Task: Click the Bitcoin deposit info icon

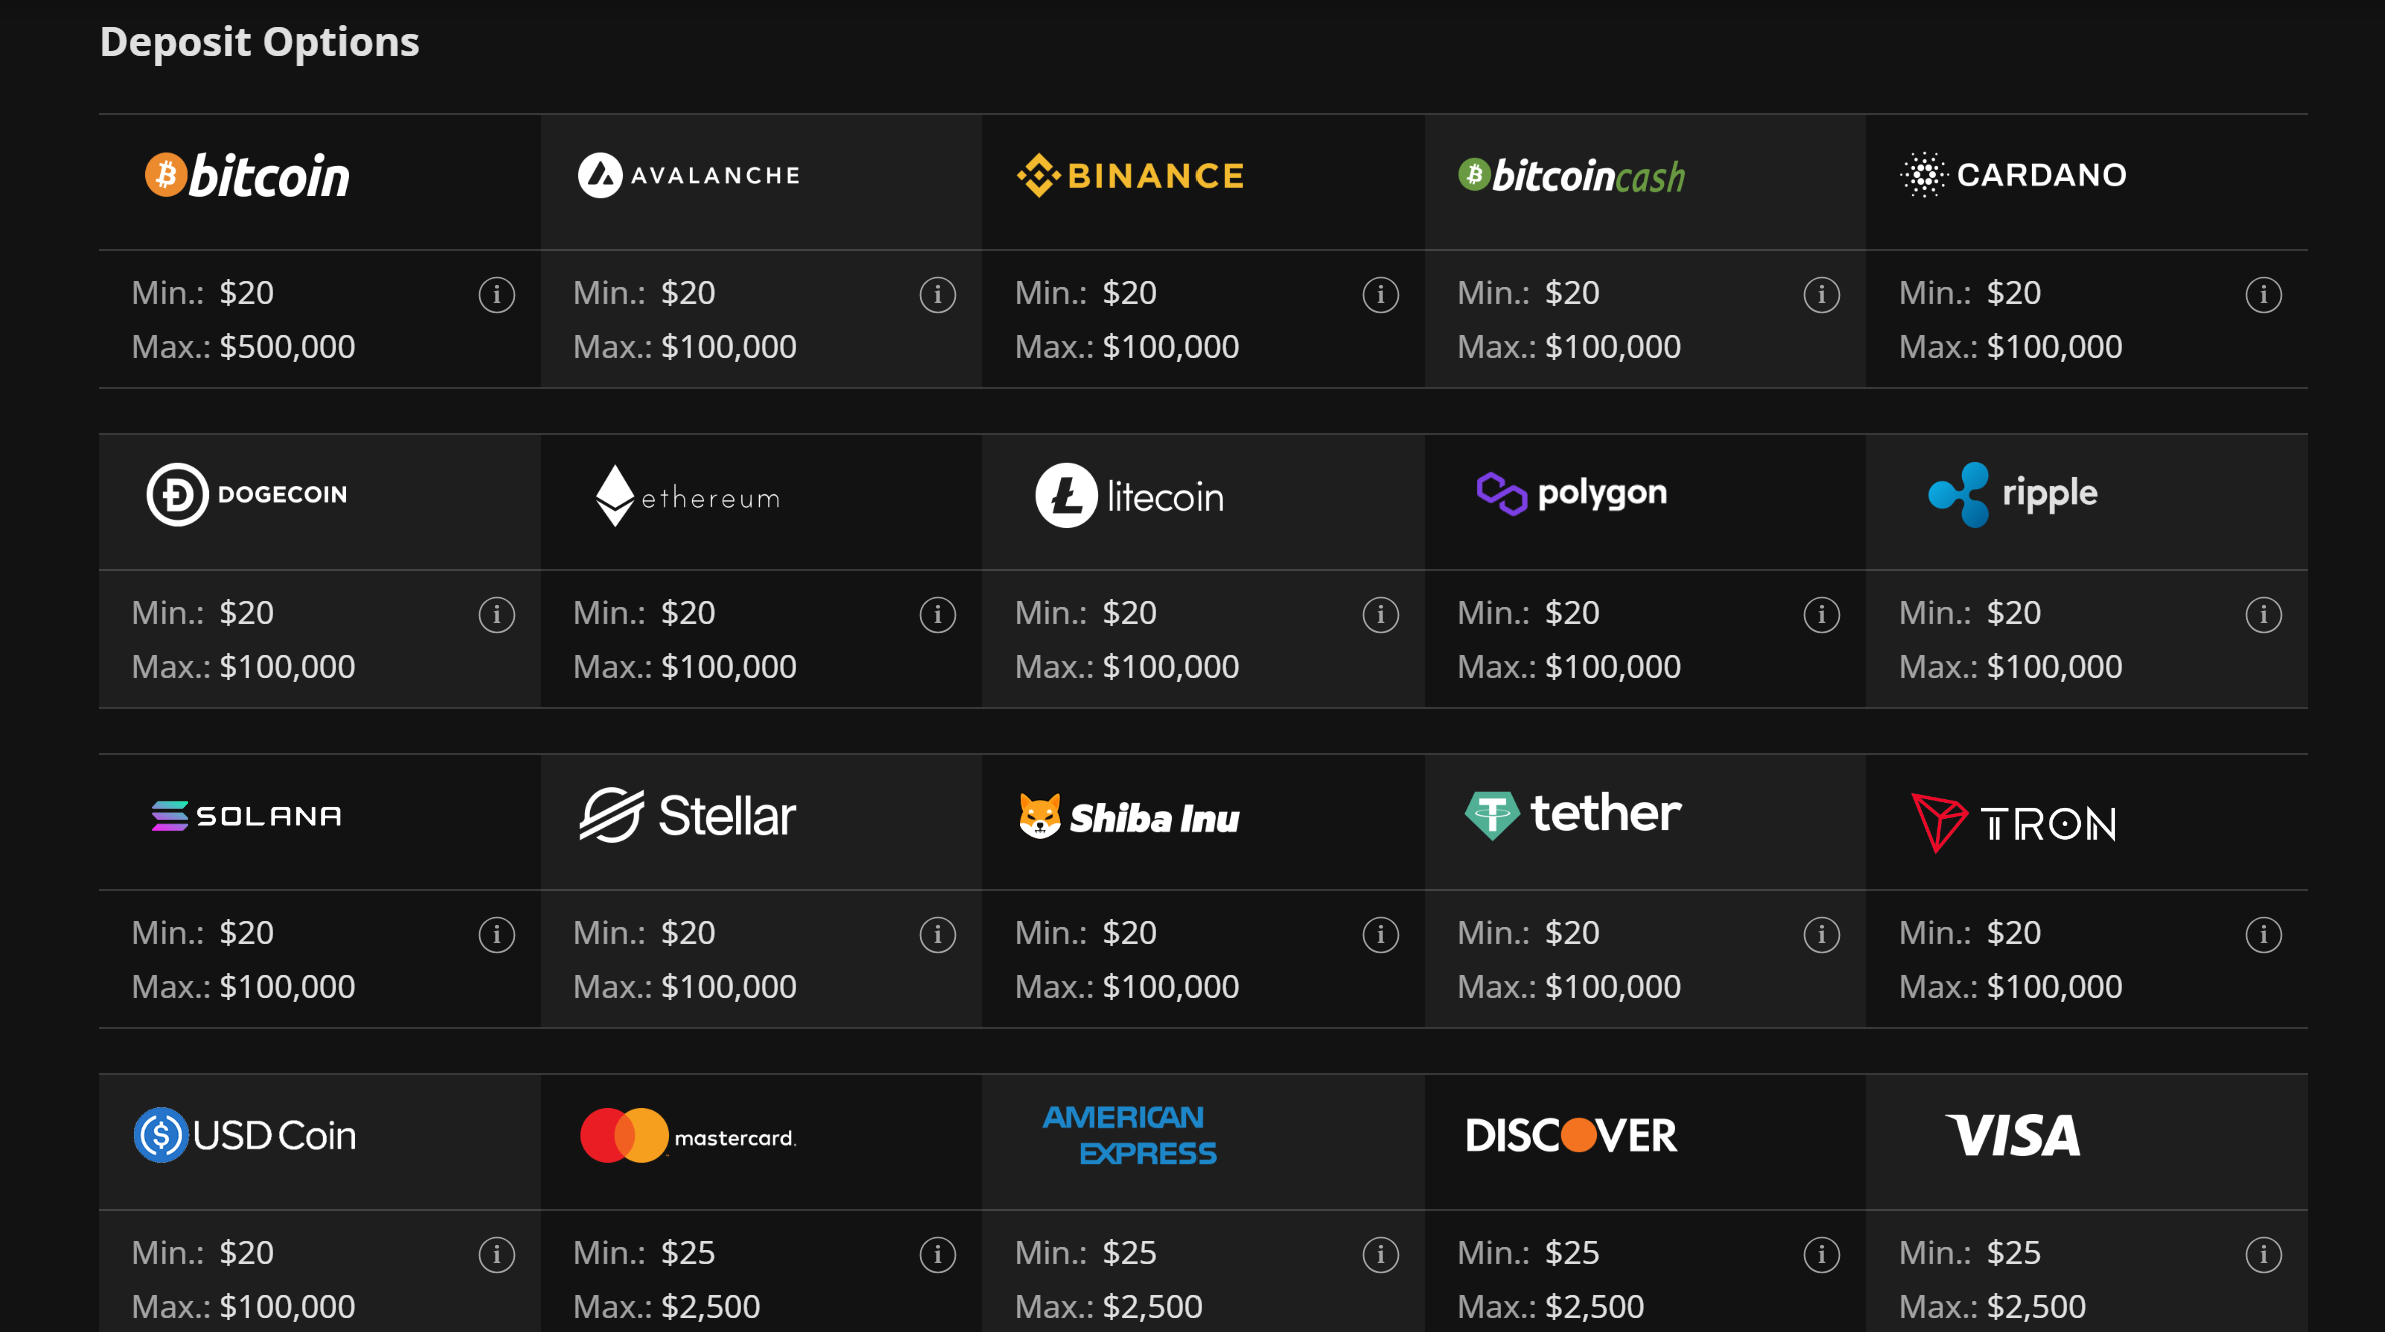Action: tap(497, 295)
